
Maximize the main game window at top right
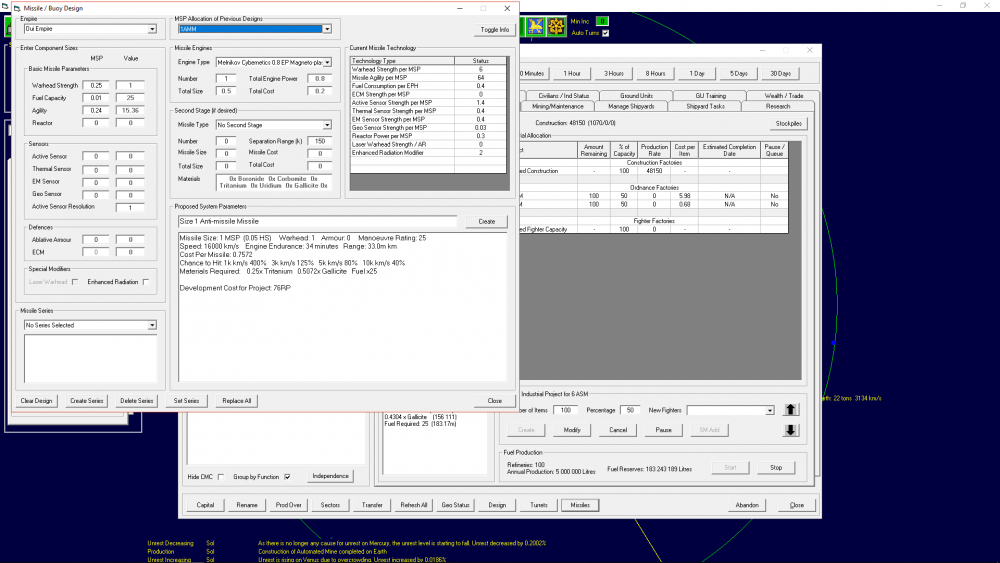963,5
